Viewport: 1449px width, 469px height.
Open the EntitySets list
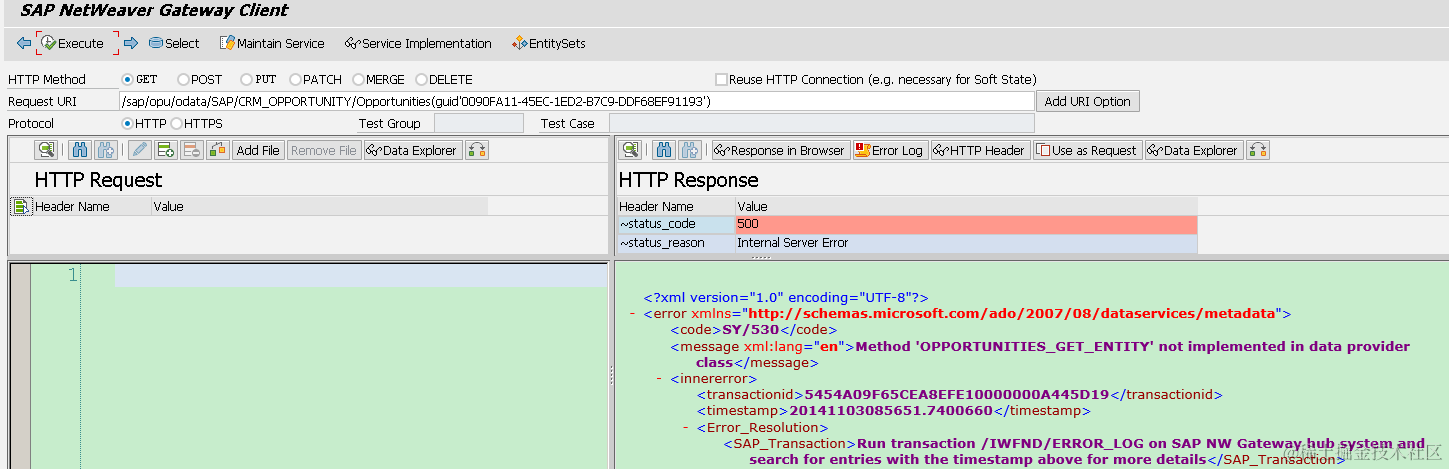(548, 43)
